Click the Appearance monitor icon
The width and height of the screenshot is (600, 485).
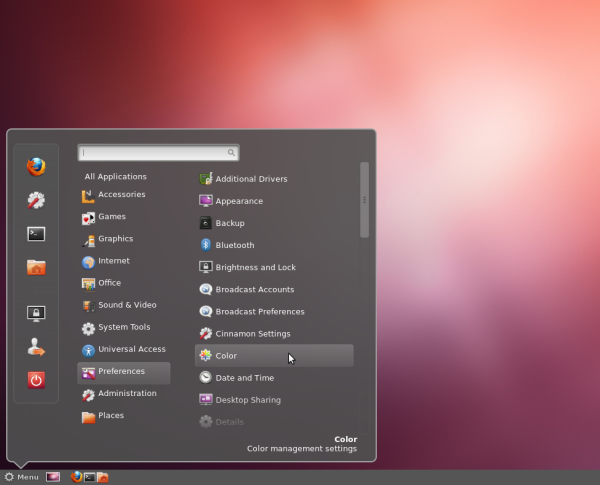[205, 201]
